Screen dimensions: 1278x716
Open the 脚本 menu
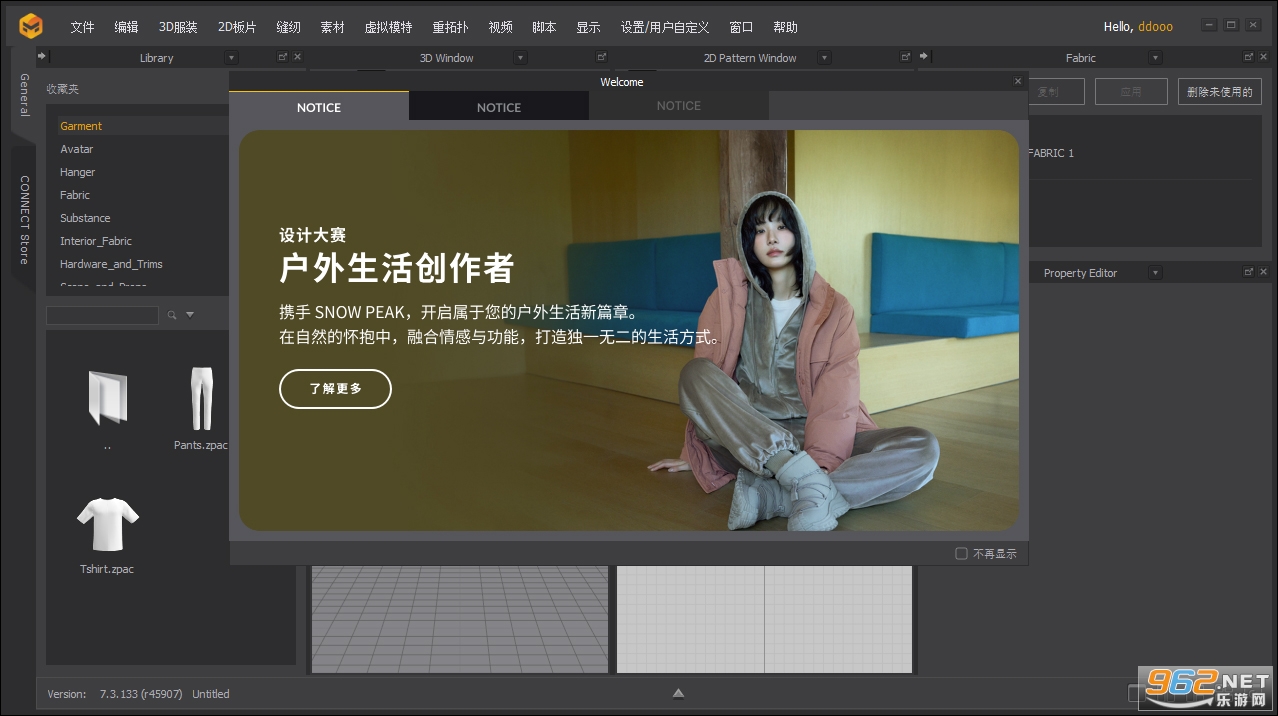(x=544, y=27)
